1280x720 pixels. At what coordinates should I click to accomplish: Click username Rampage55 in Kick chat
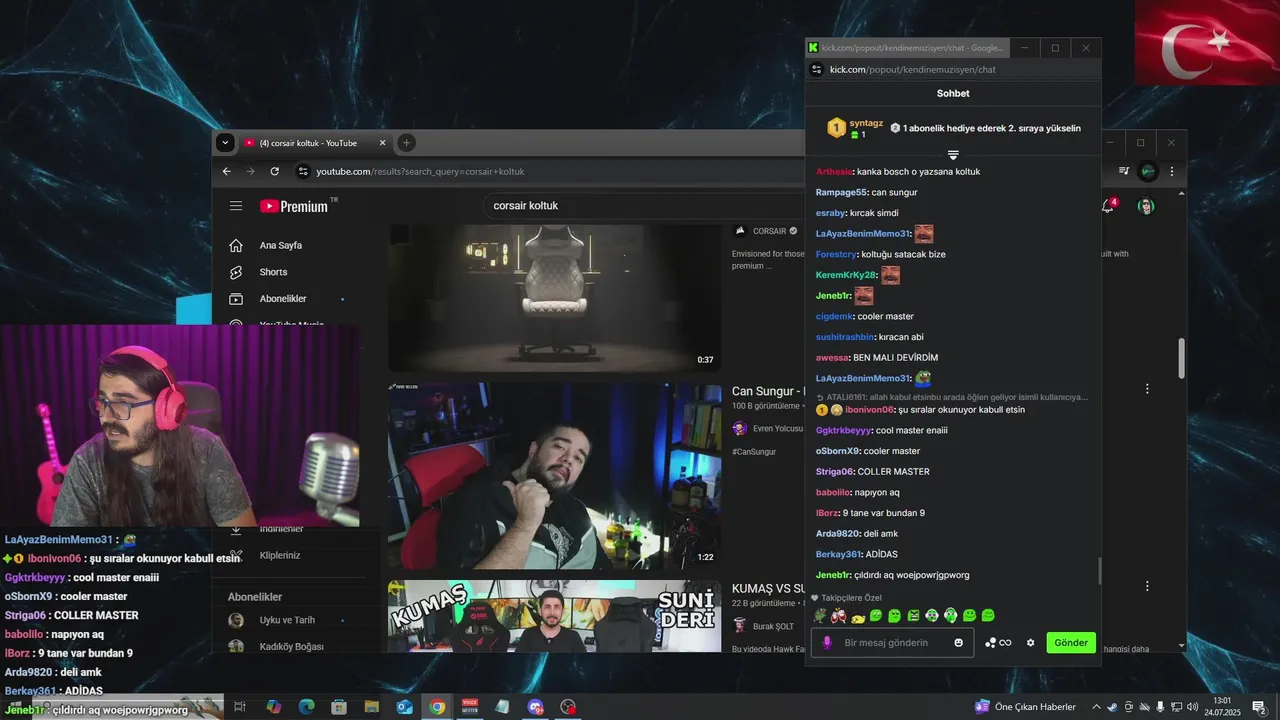[x=841, y=192]
